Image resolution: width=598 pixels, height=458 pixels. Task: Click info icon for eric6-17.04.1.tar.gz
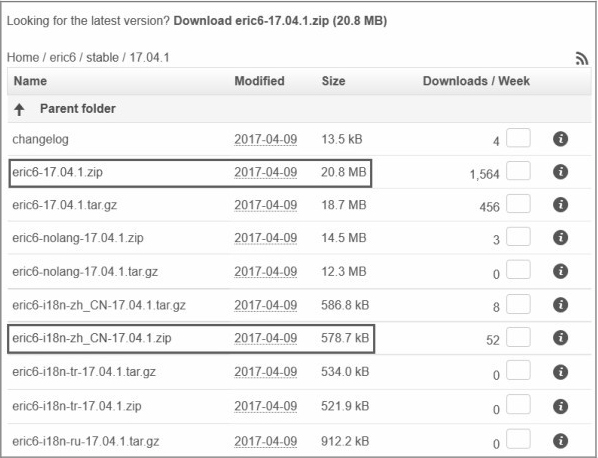(560, 205)
